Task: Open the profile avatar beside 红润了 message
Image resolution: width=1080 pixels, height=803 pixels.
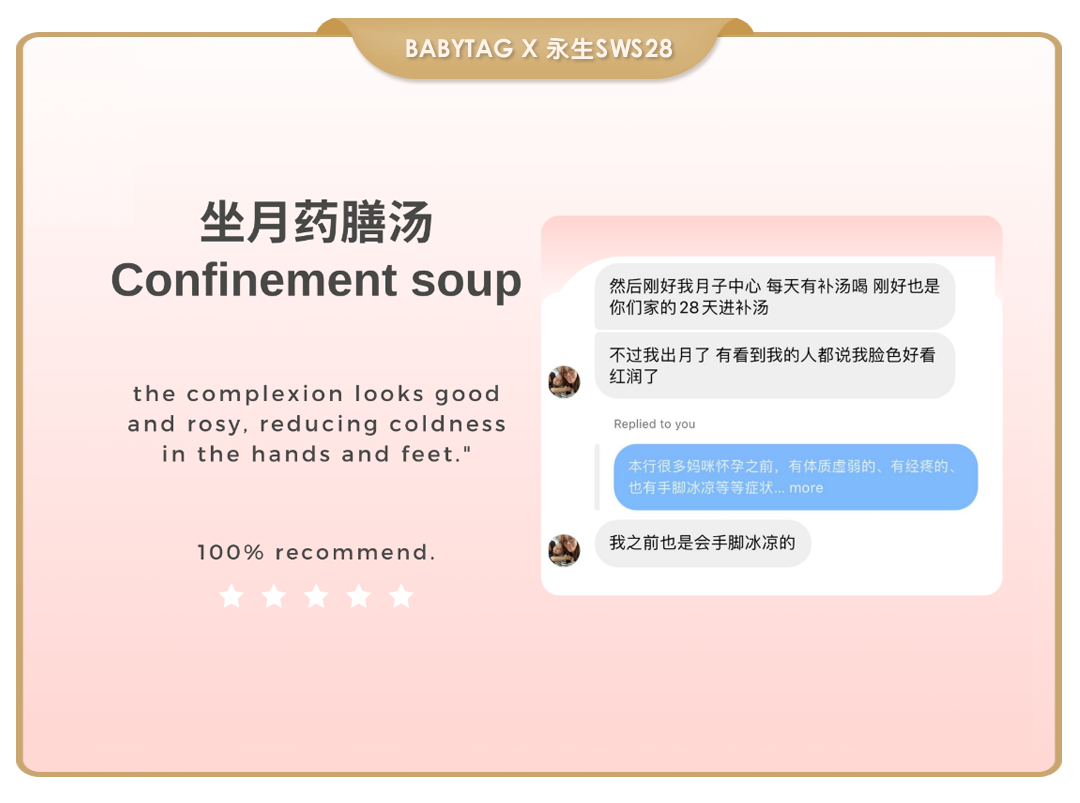Action: coord(564,382)
